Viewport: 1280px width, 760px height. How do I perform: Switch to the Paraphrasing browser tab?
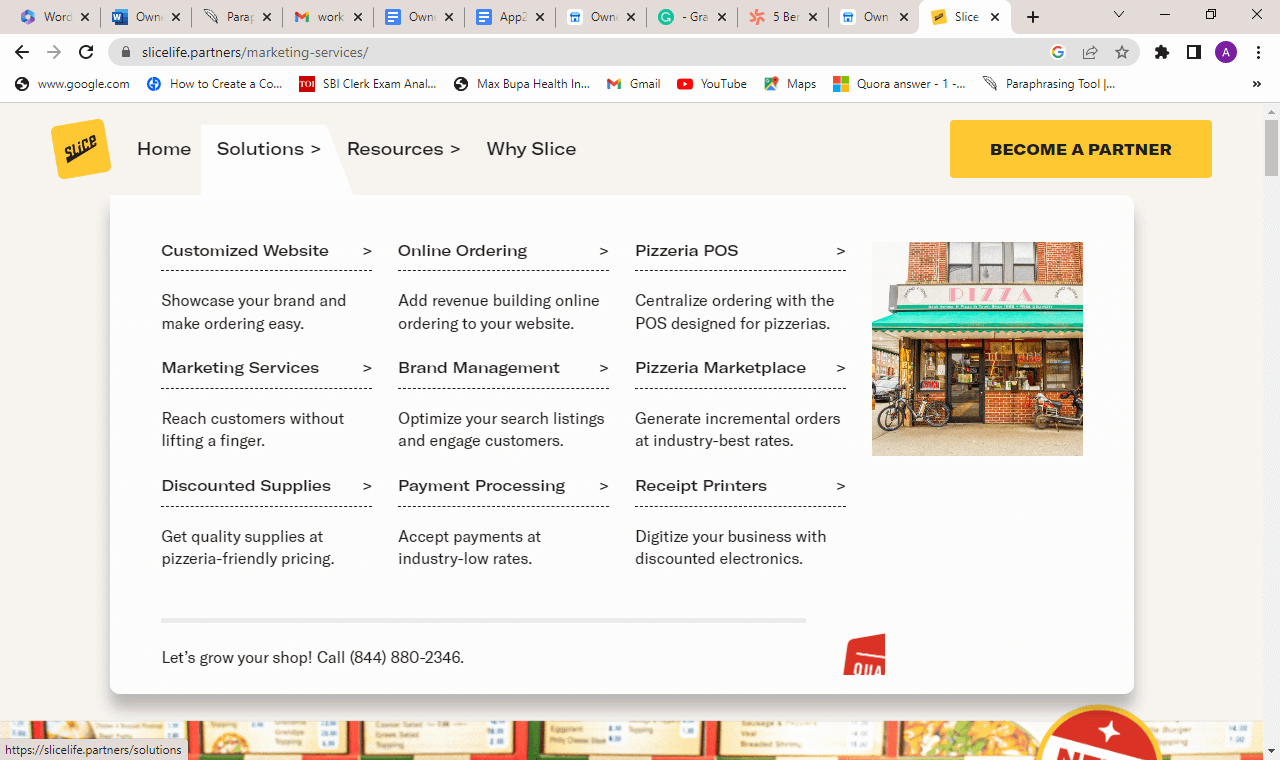[x=239, y=17]
